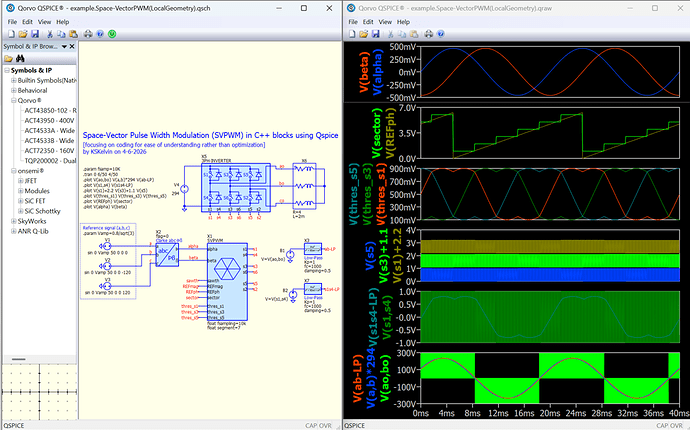Expand the ANR Q-Lib tree node
Image resolution: width=690 pixels, height=430 pixels.
pos(14,231)
